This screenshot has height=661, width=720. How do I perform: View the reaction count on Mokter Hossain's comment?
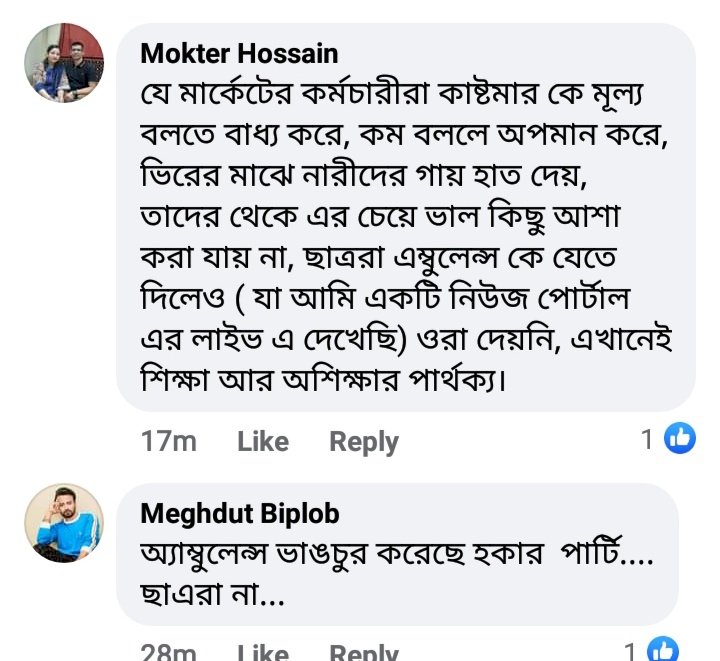(647, 439)
